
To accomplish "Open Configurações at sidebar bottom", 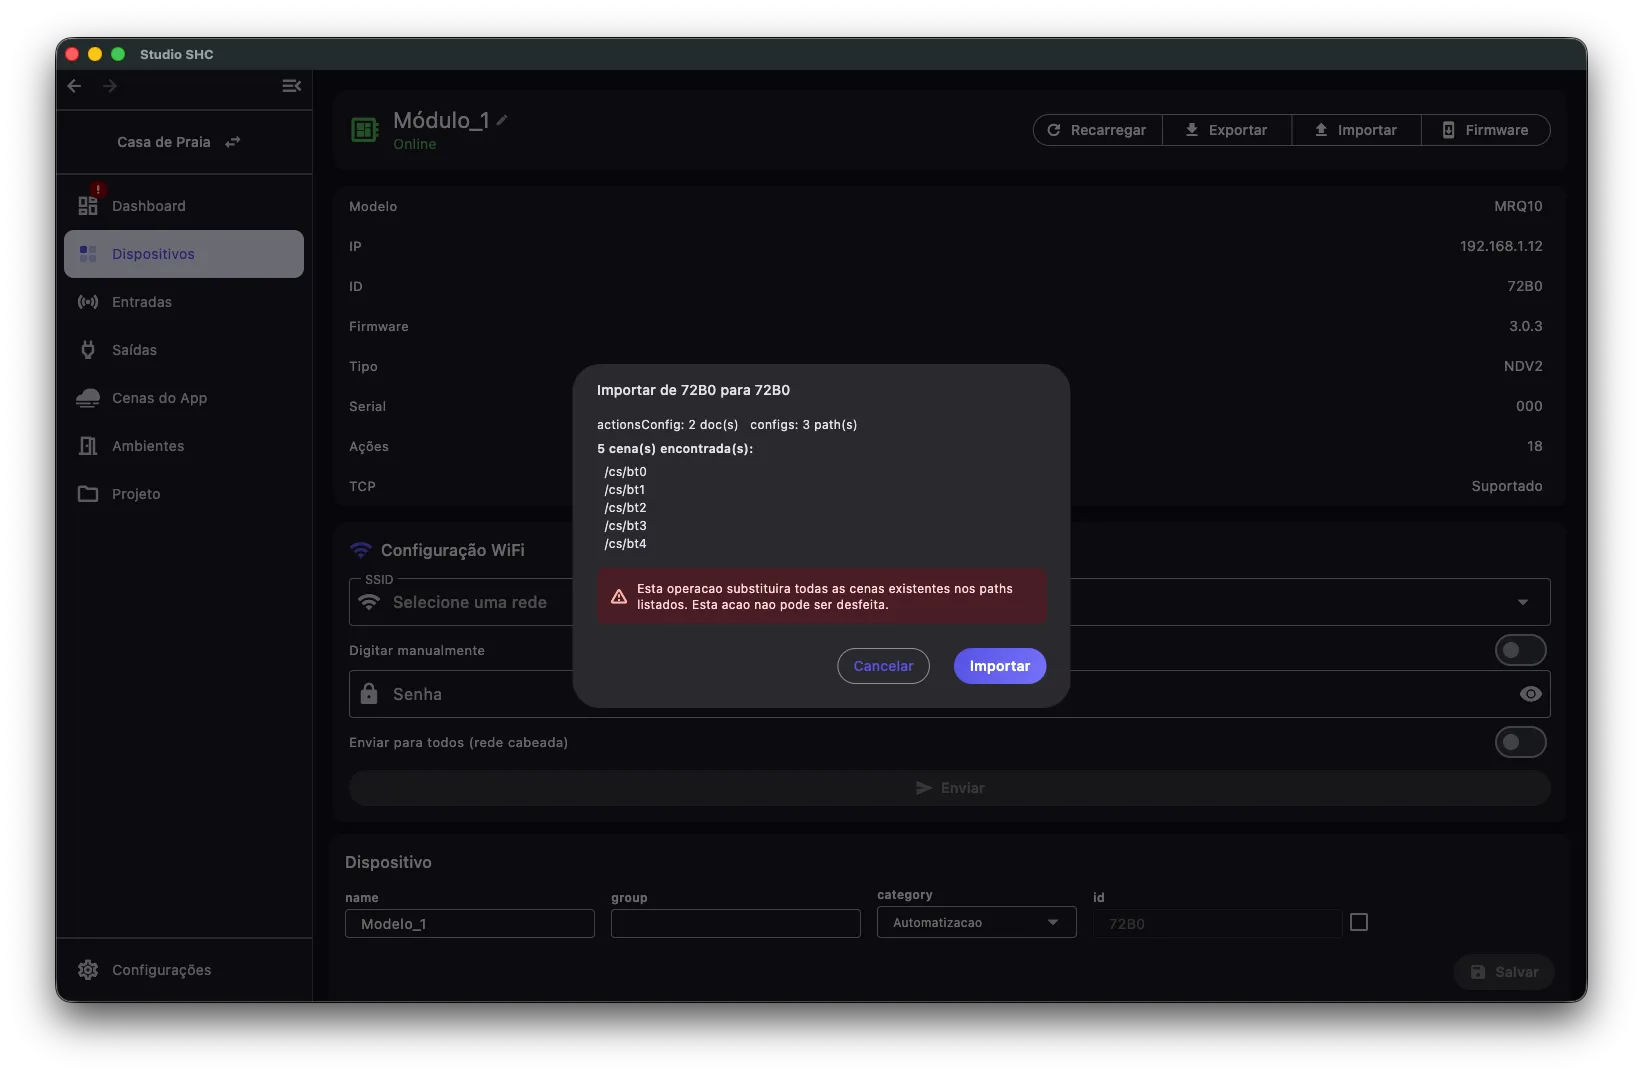I will point(184,970).
